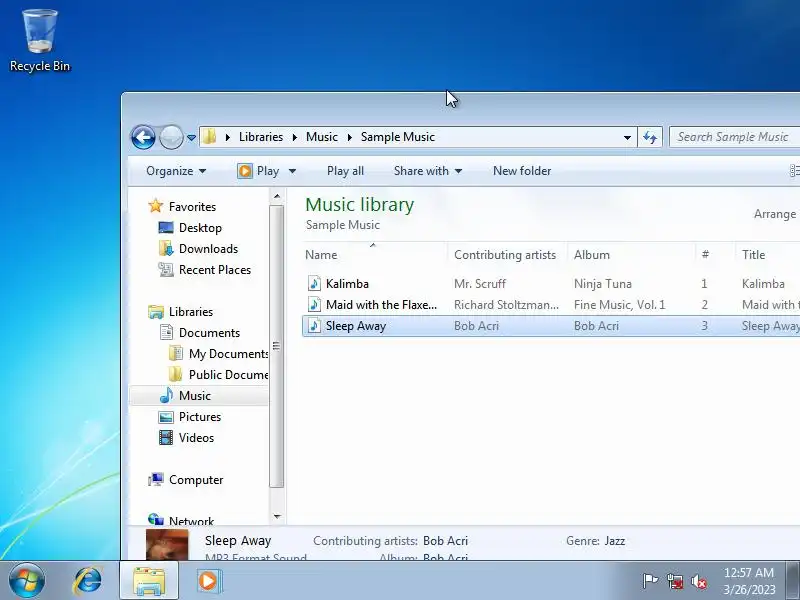800x600 pixels.
Task: Click the Search Sample Music field
Action: pos(734,137)
